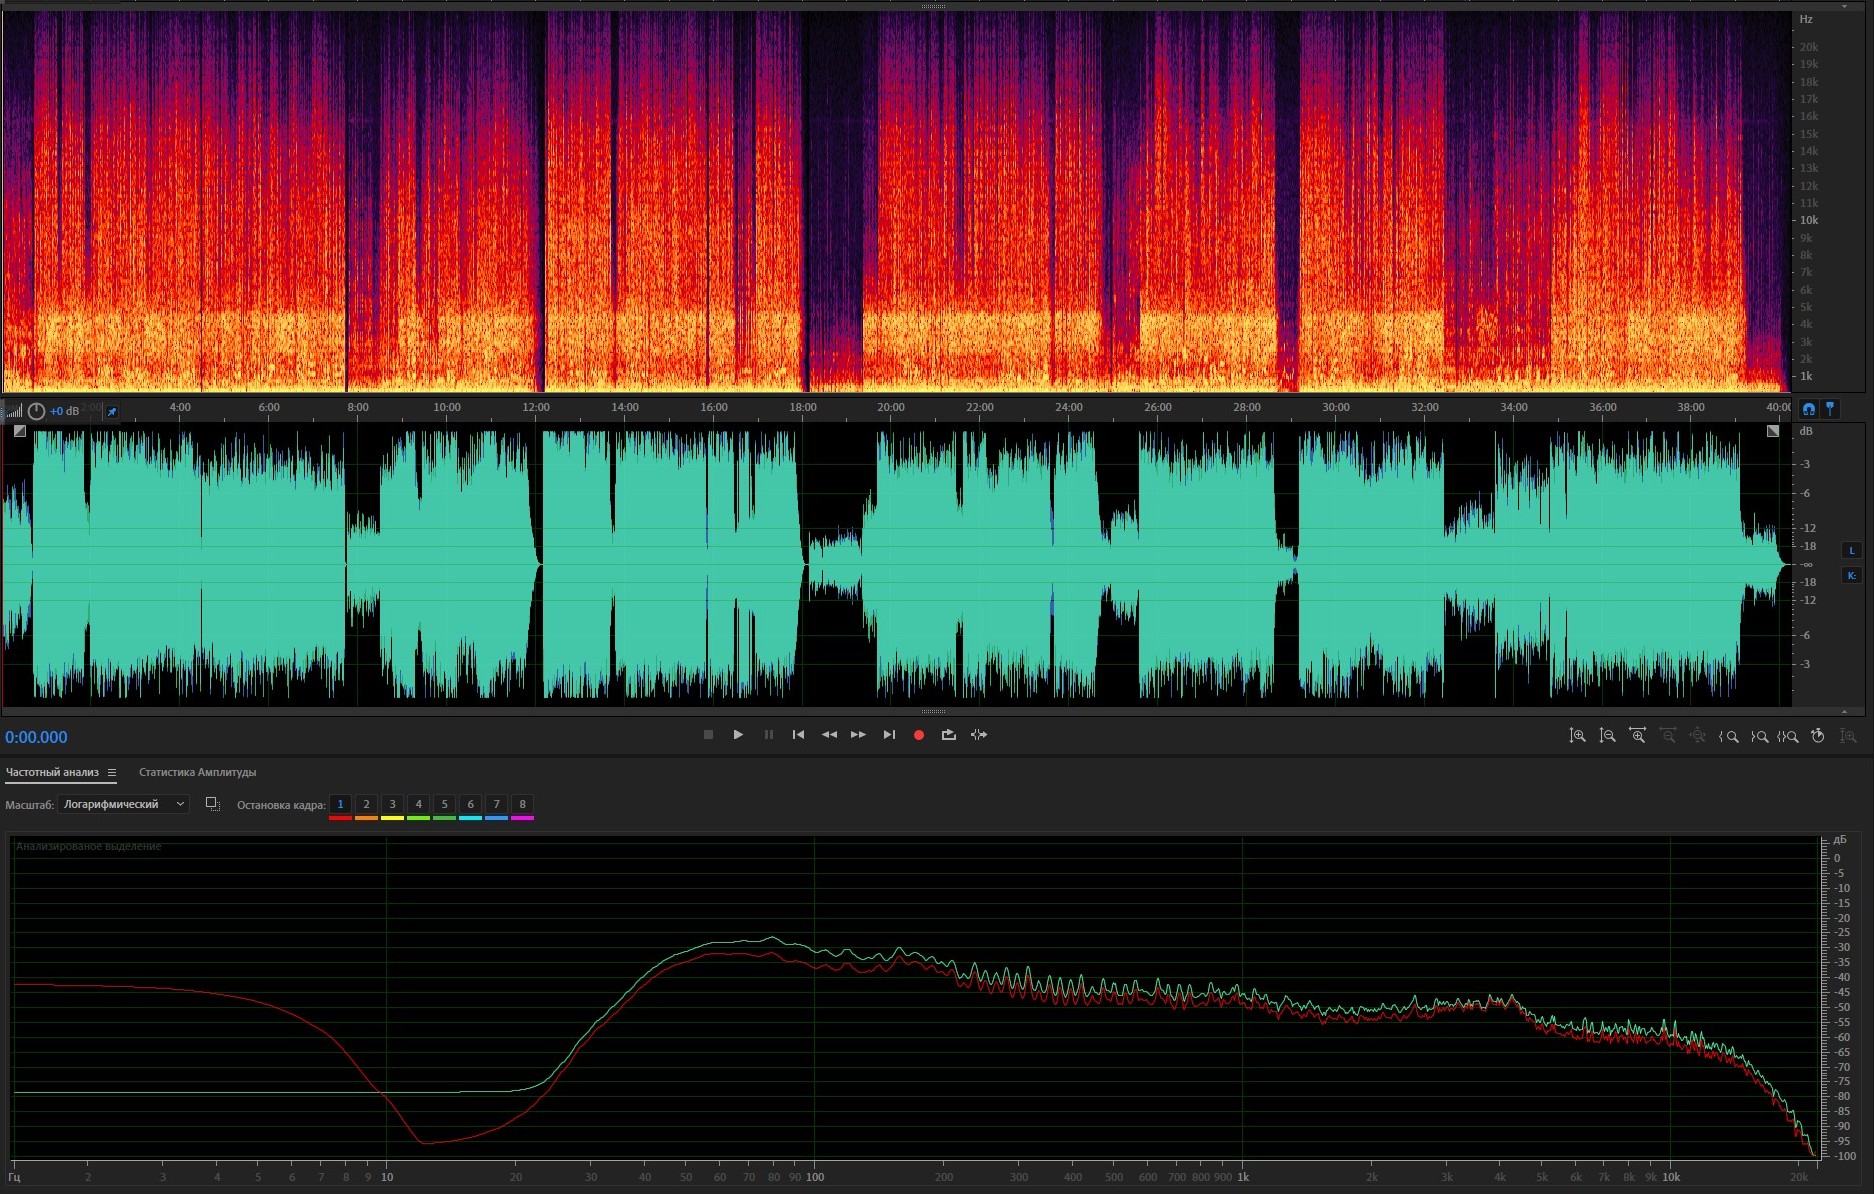Screen dimensions: 1874x1194
Task: Stop playback with the Stop button
Action: pyautogui.click(x=708, y=735)
